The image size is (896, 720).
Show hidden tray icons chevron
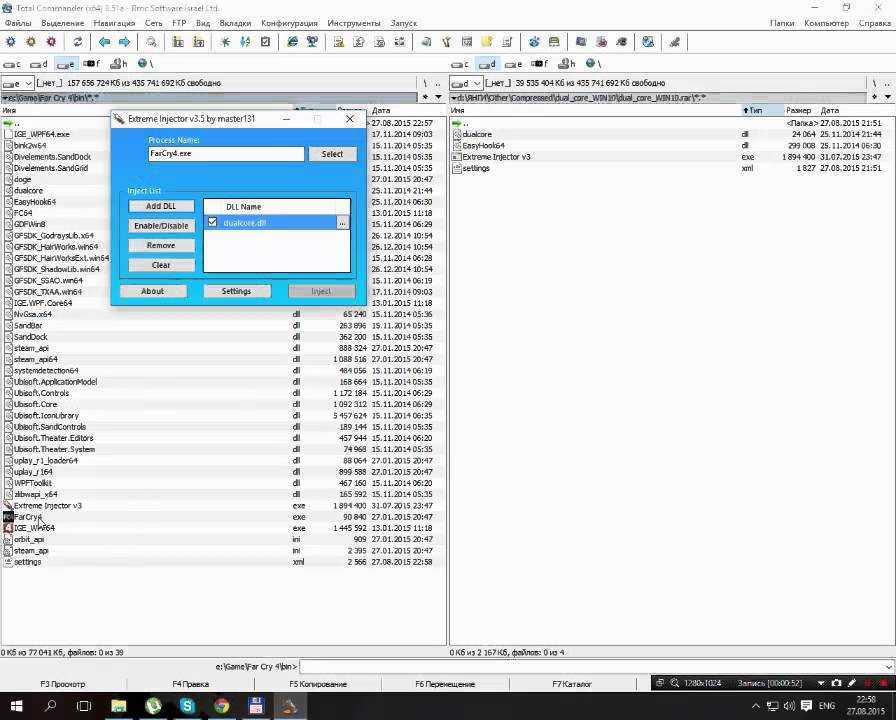755,706
